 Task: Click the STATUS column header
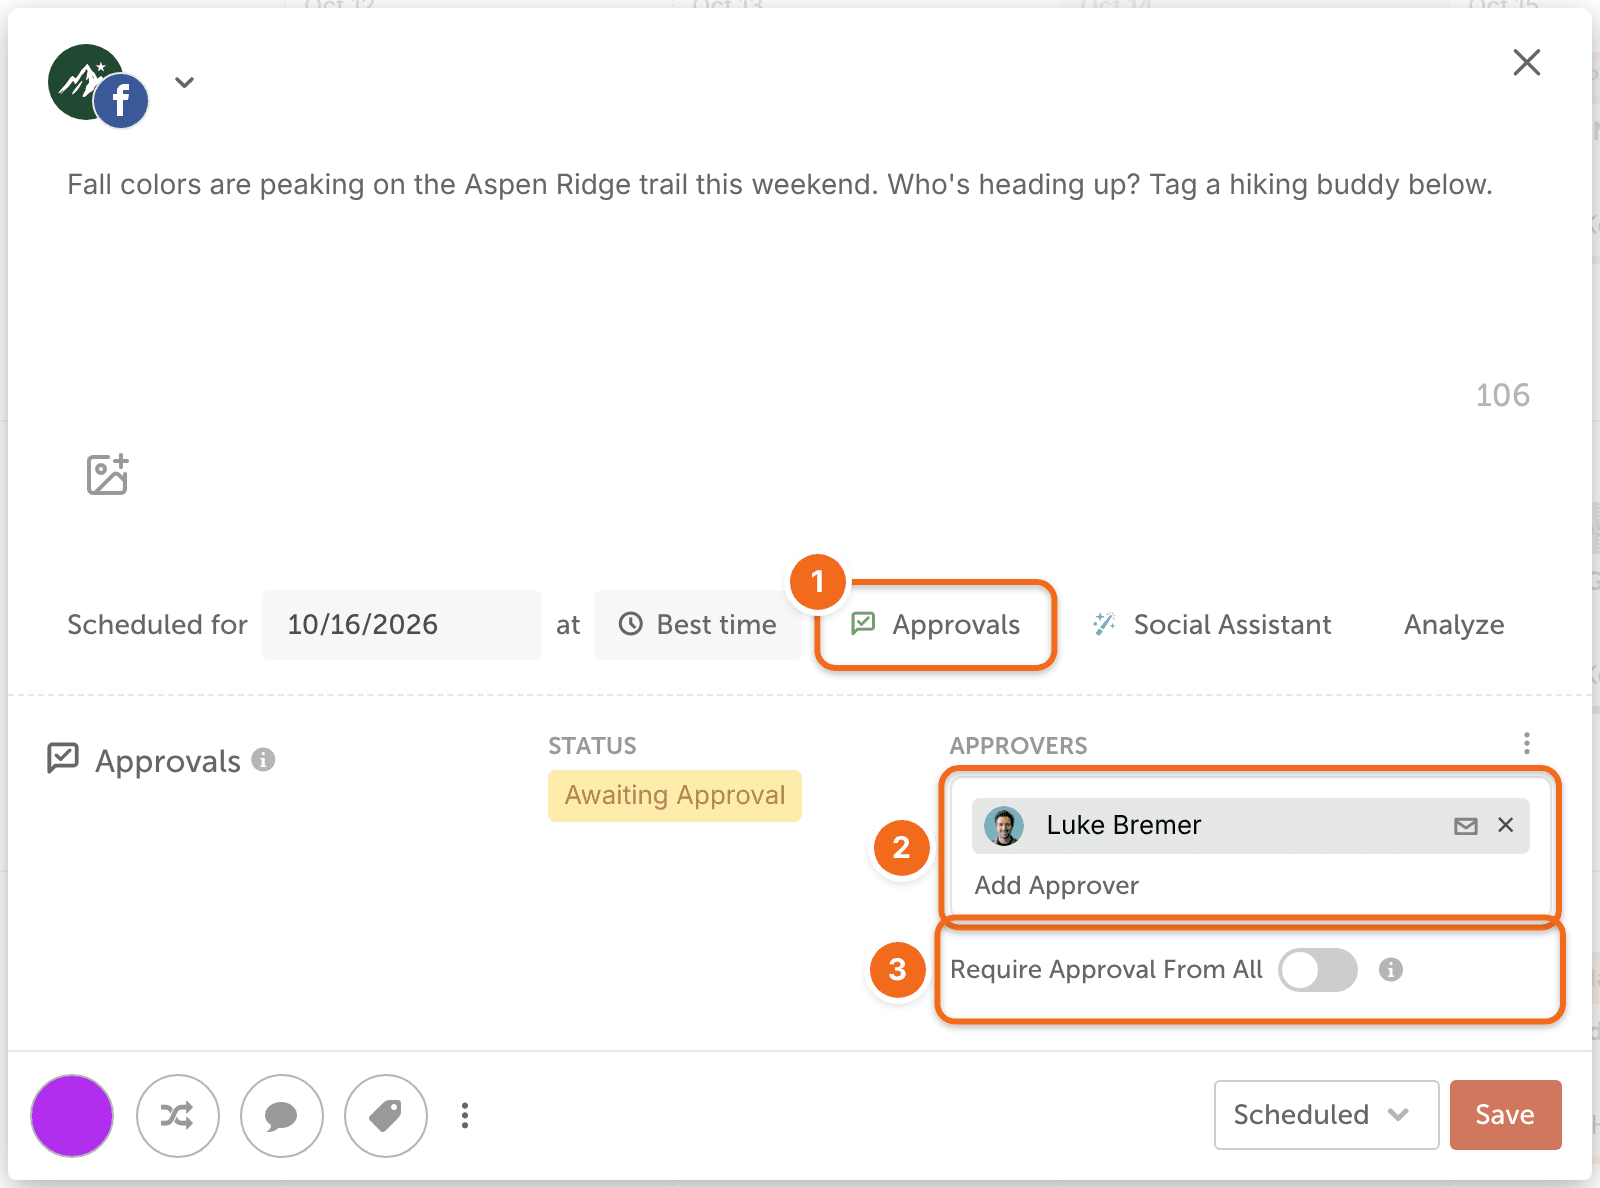(x=592, y=746)
